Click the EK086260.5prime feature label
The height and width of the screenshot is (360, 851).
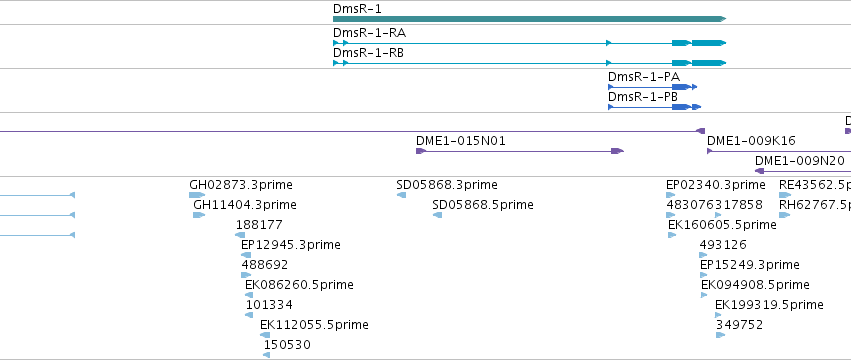click(299, 285)
